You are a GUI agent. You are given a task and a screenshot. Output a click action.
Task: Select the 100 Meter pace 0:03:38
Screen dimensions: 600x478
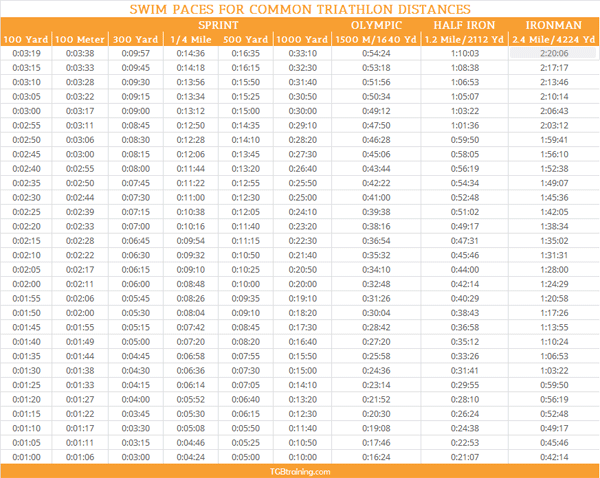(80, 53)
